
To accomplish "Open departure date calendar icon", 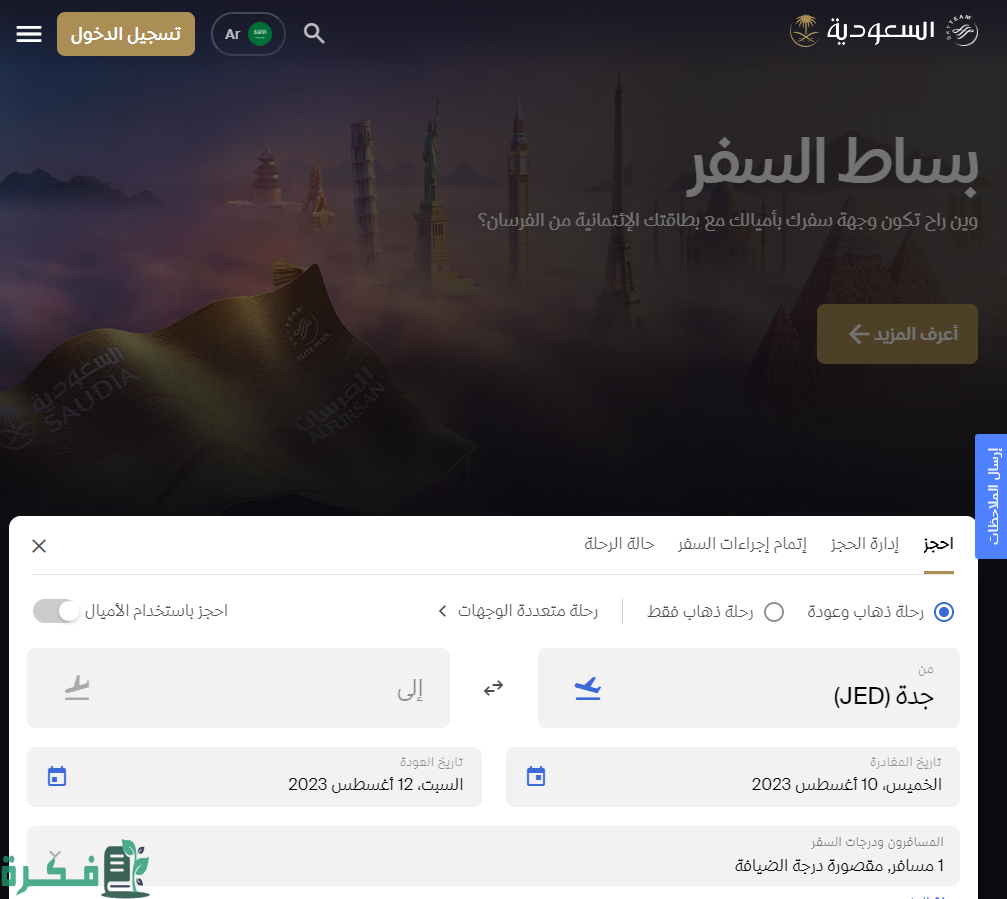I will (536, 776).
